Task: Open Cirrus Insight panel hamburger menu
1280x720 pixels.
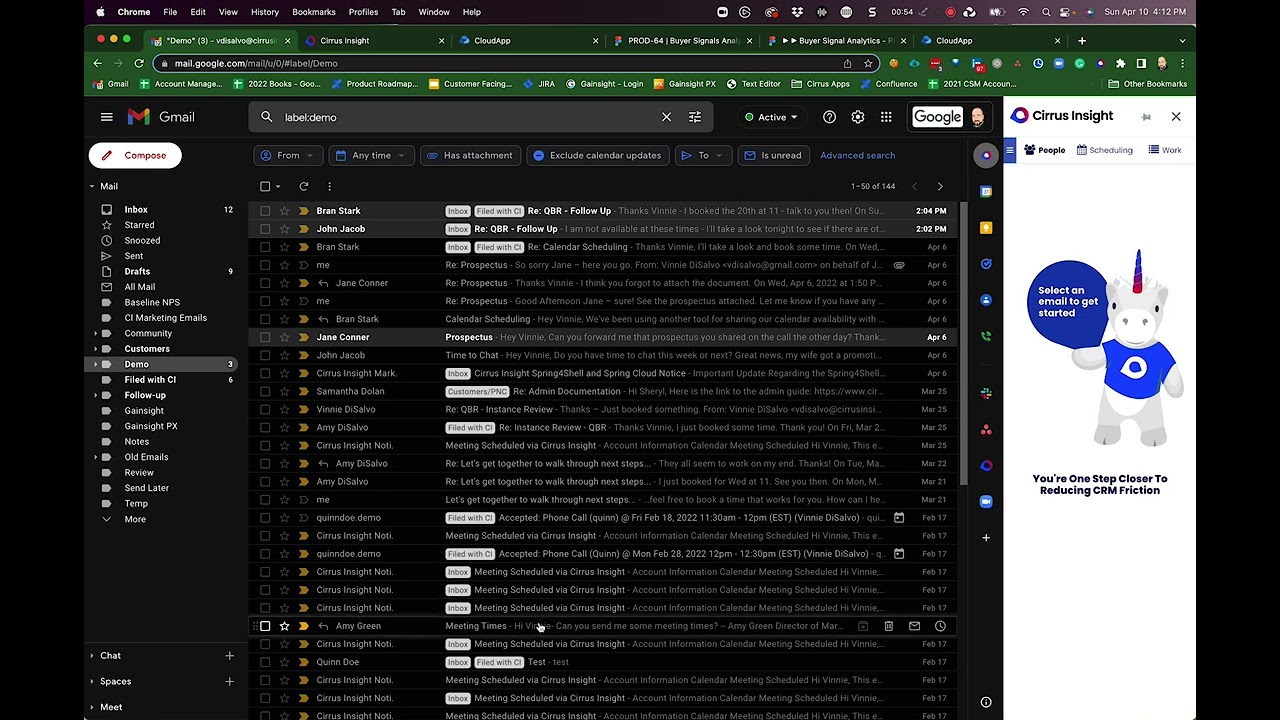Action: (1010, 150)
